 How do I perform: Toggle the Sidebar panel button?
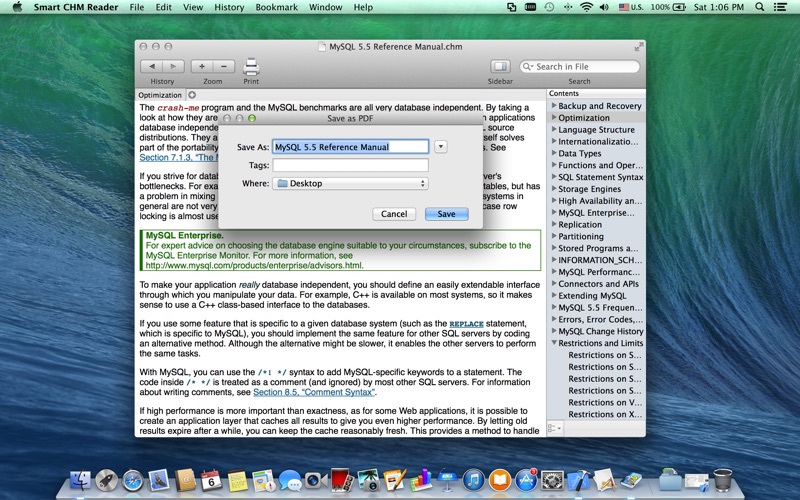pos(500,66)
